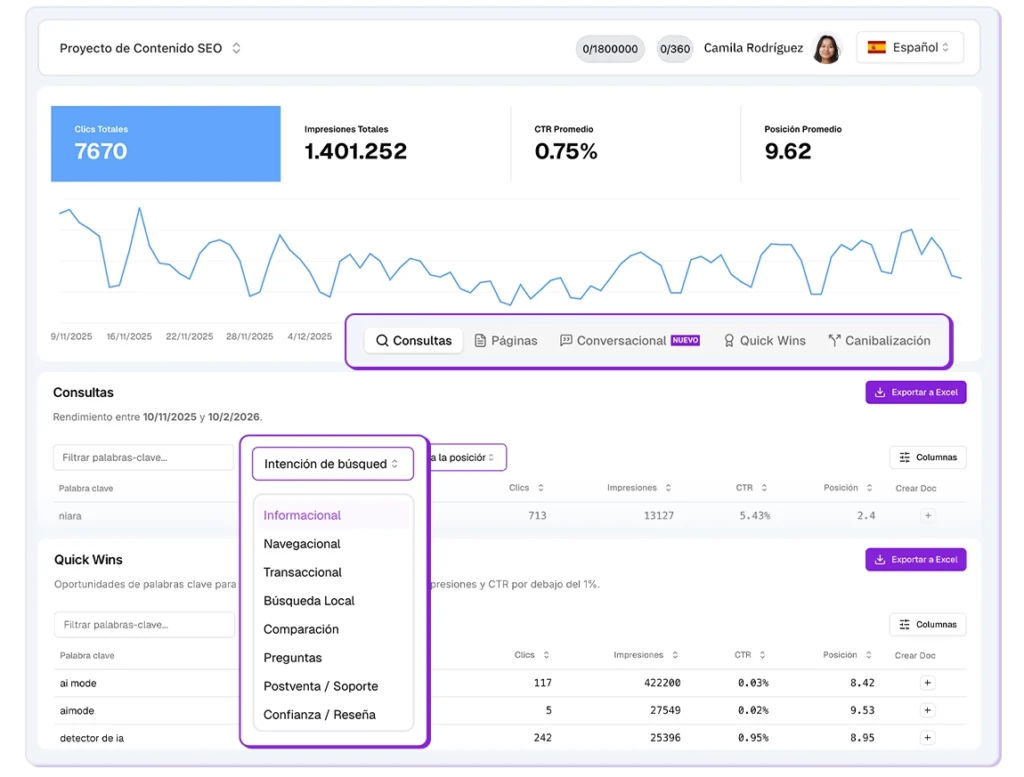Click Exportar a Excel in Quick Wins section

(915, 559)
